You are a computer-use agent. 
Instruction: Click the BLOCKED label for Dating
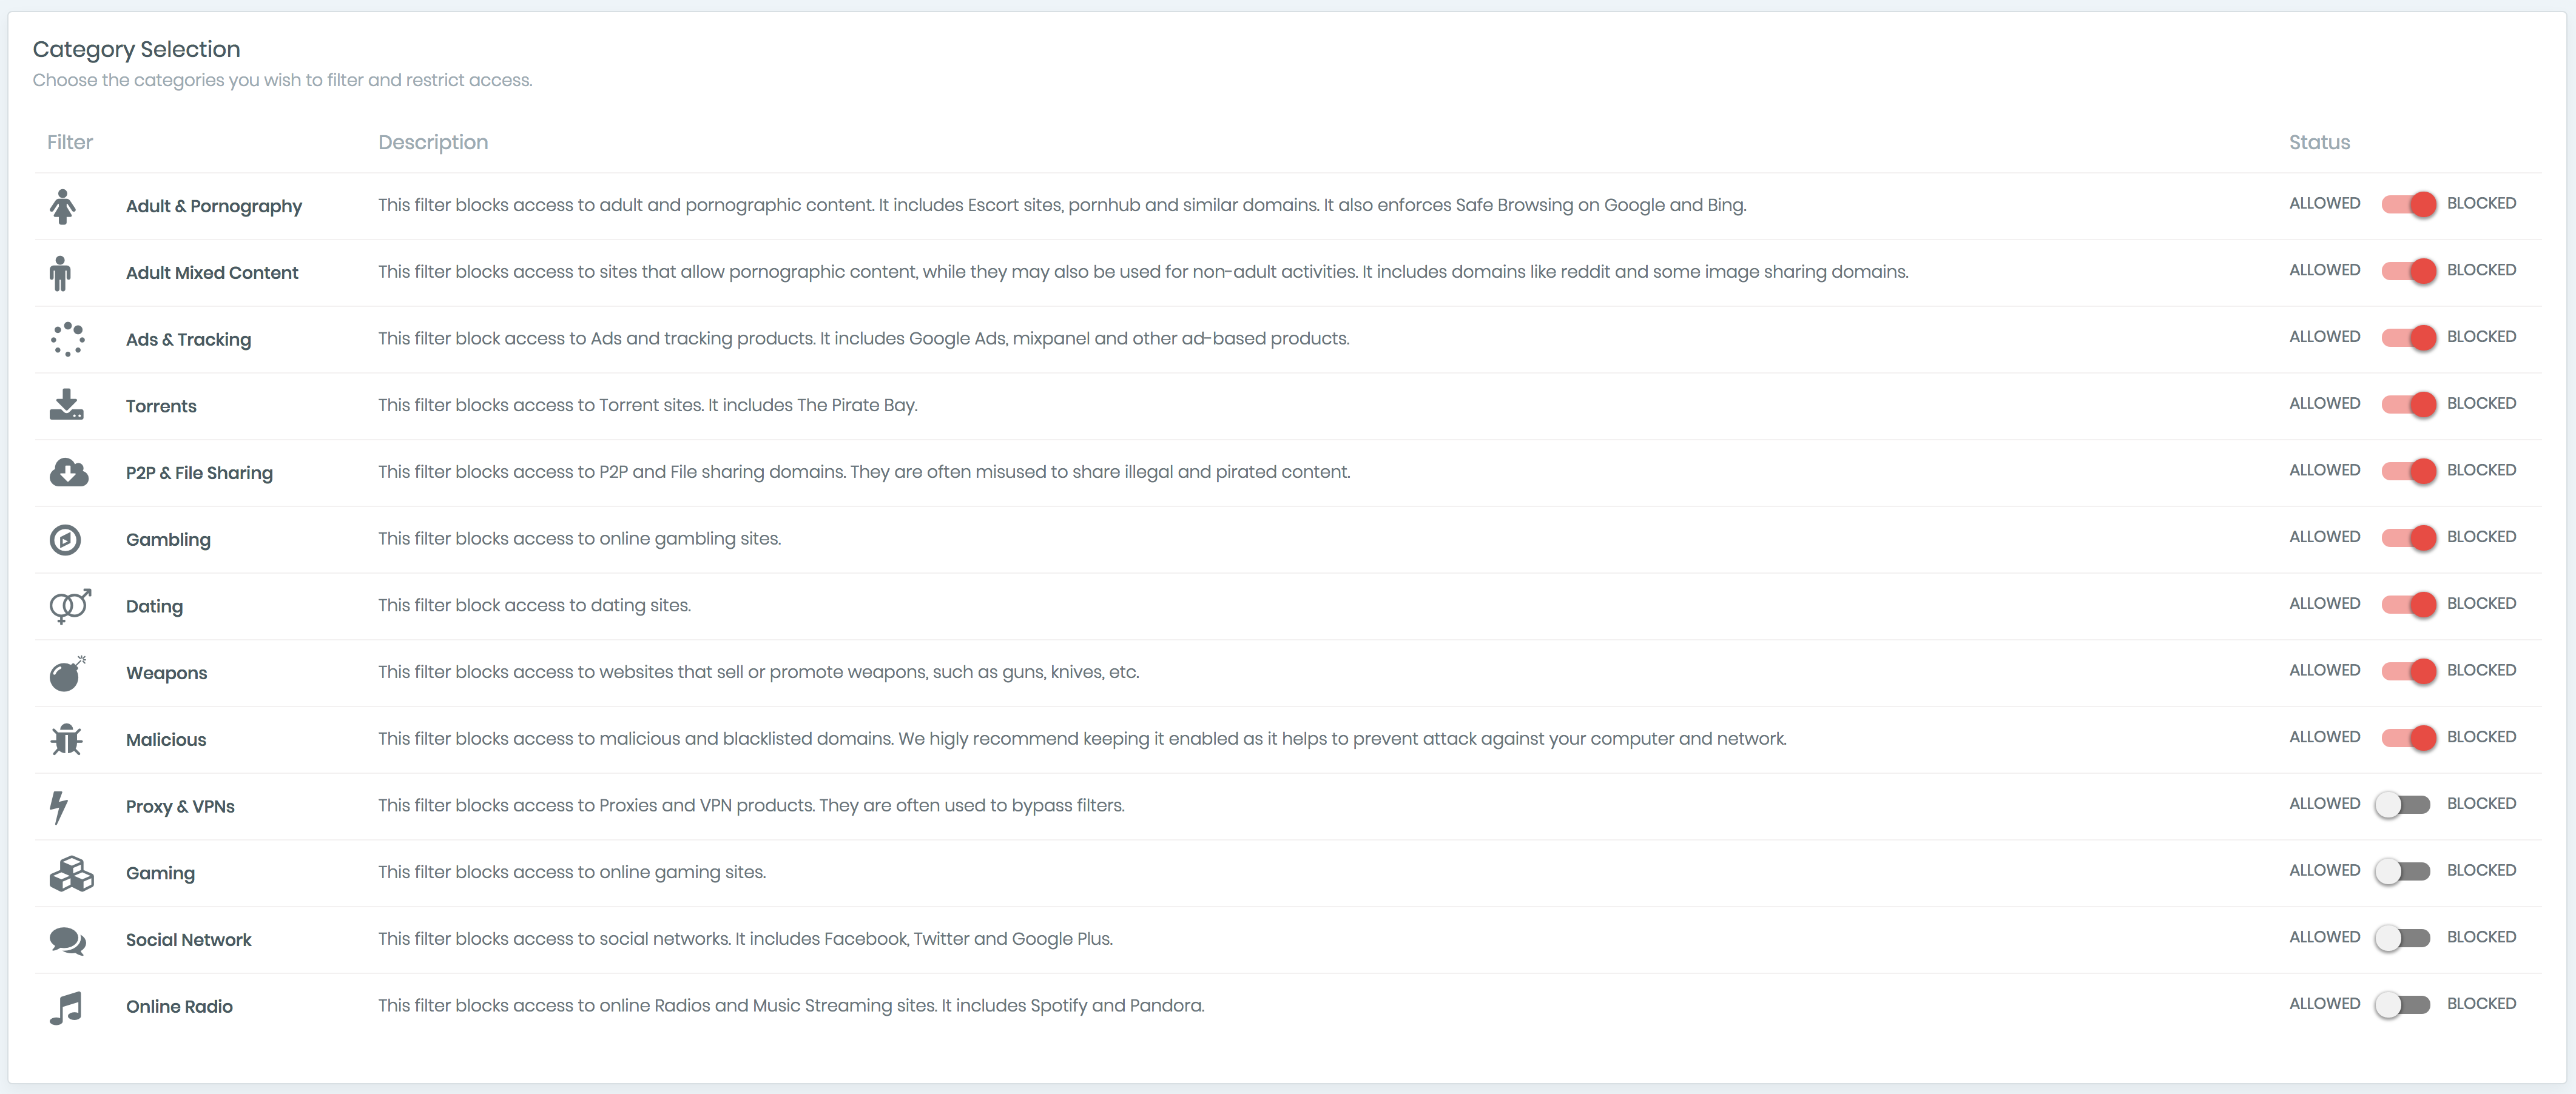(x=2481, y=604)
